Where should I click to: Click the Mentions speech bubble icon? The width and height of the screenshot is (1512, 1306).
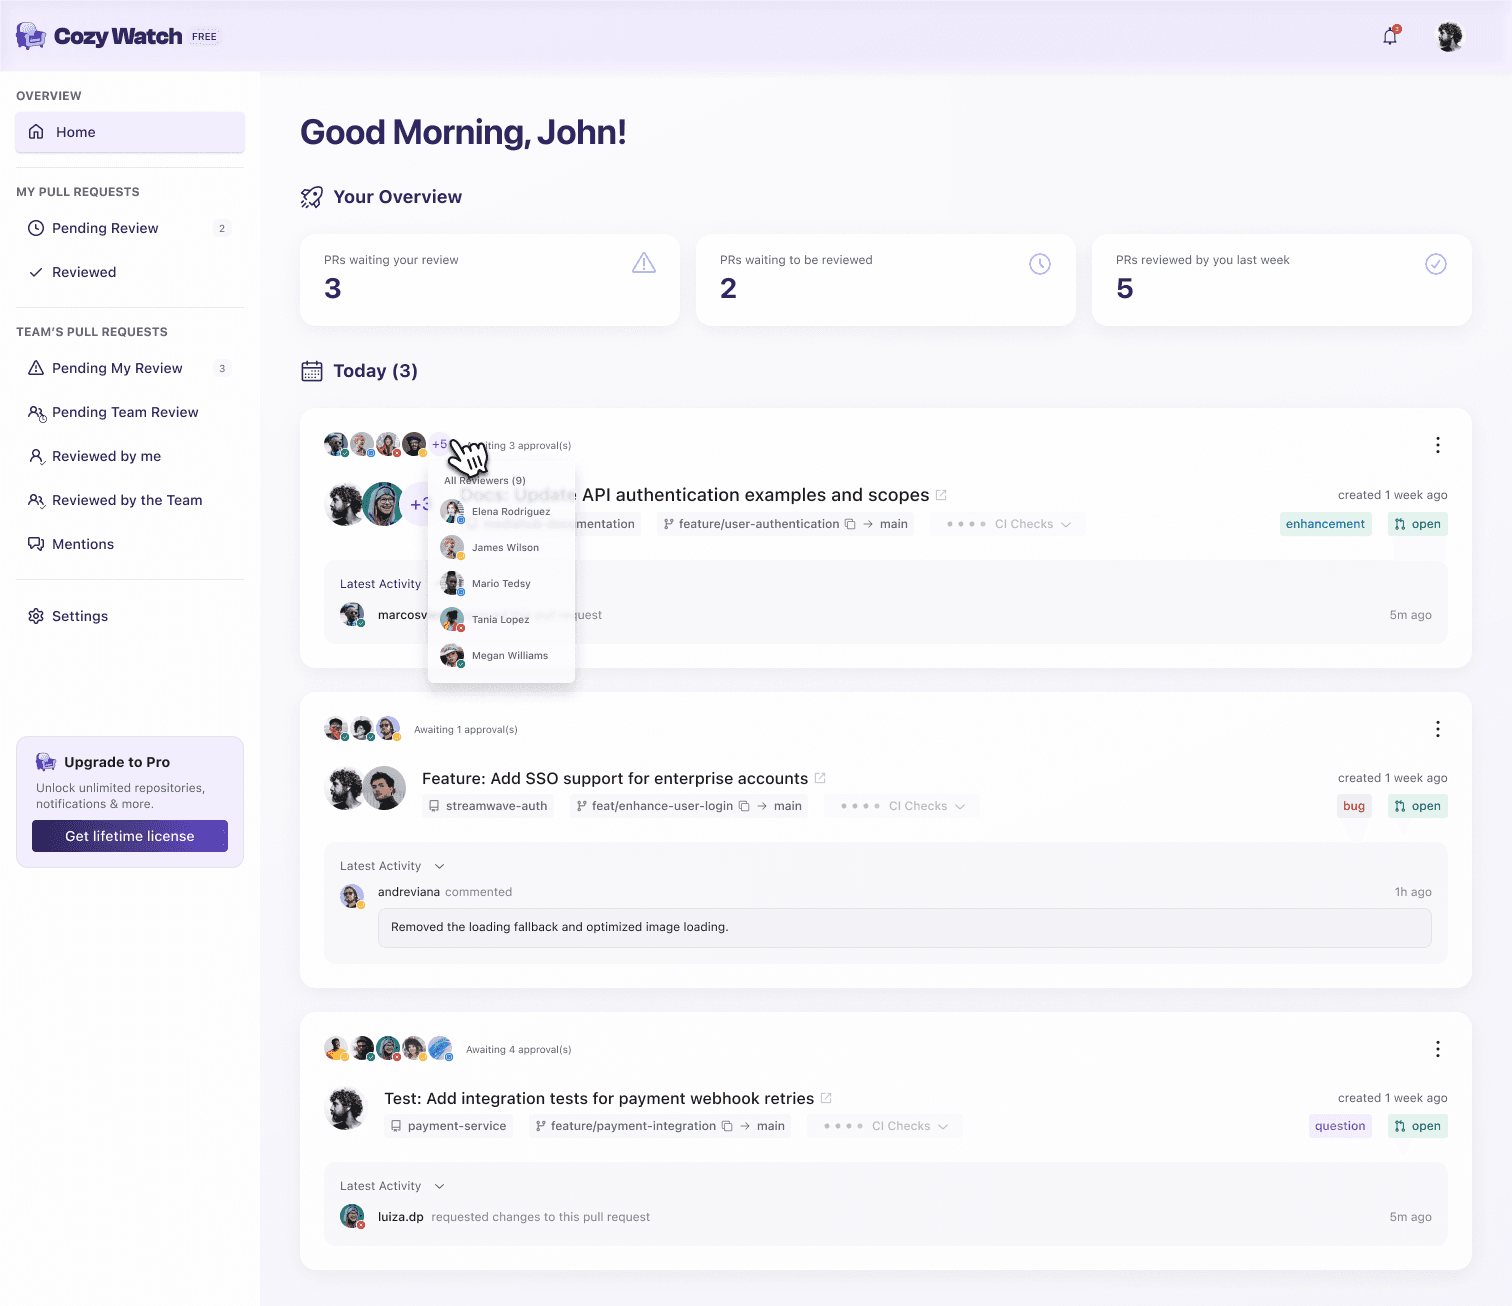36,544
